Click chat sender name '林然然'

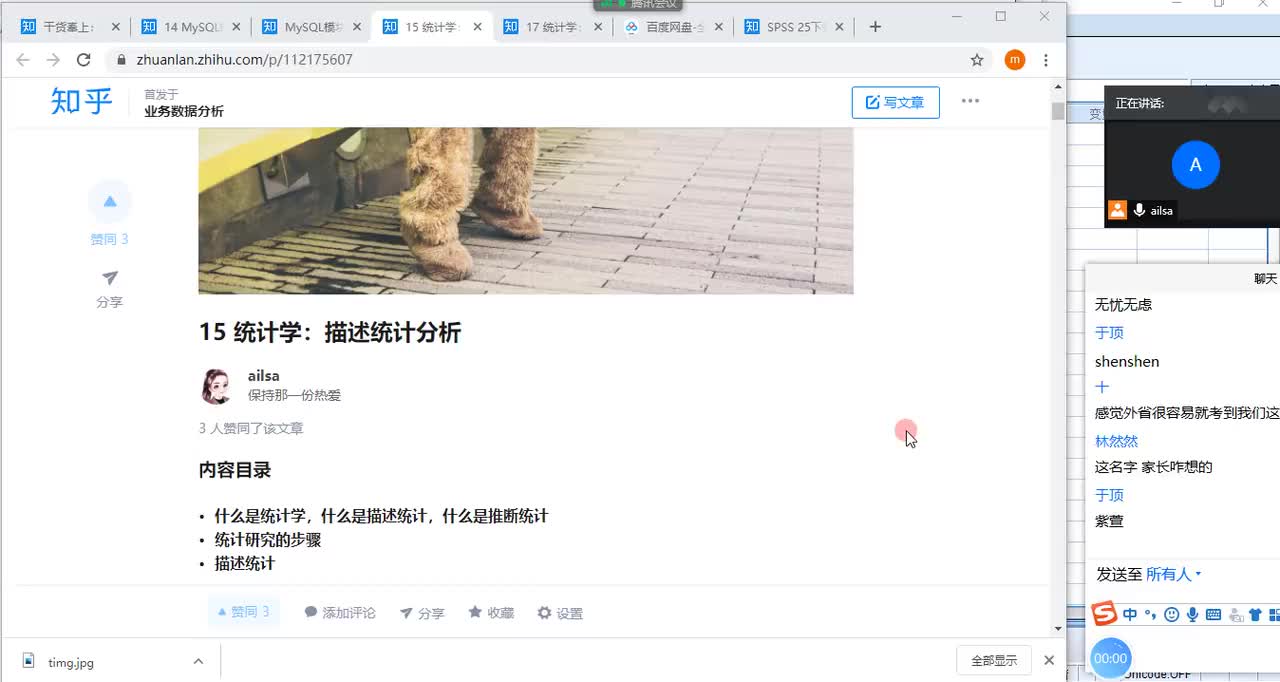pos(1116,441)
